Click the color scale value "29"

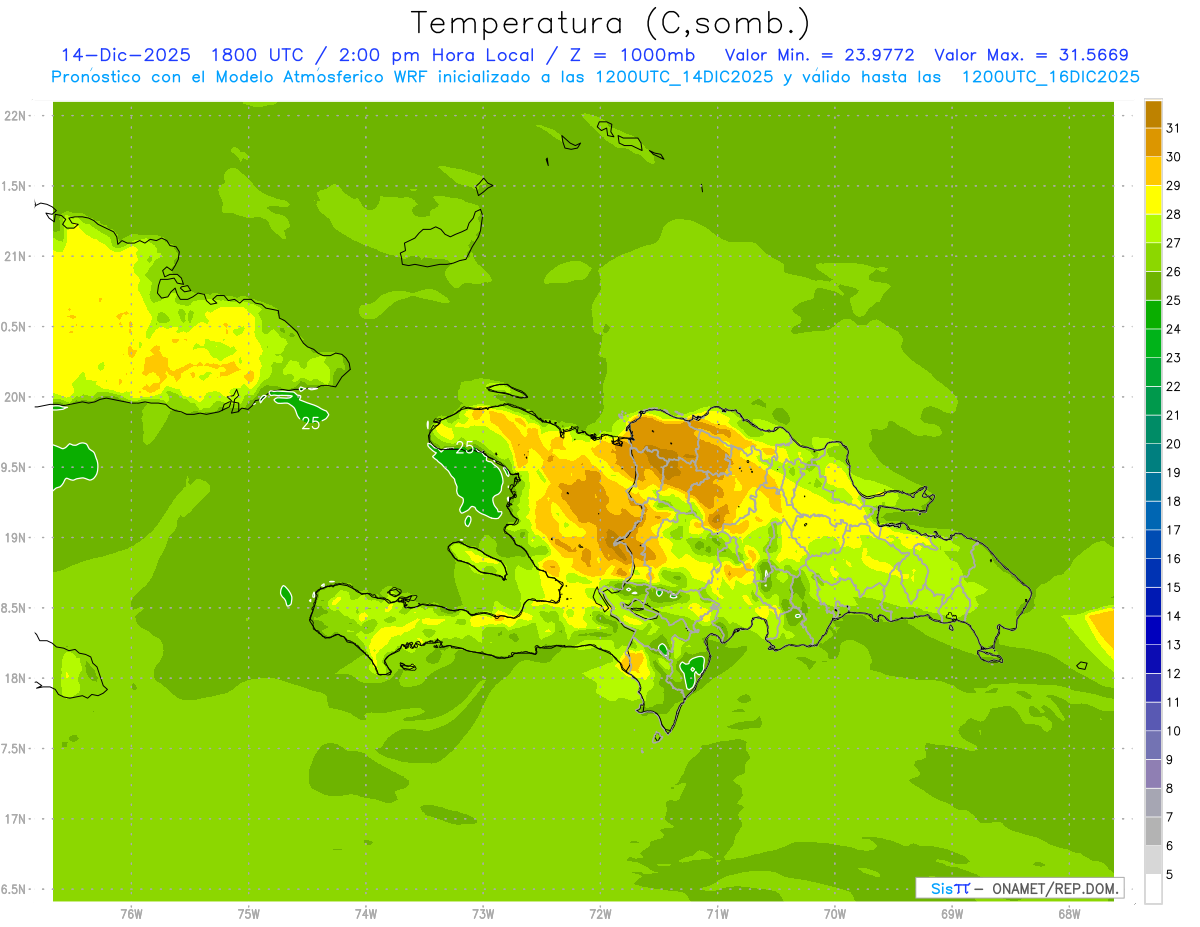pyautogui.click(x=1174, y=186)
